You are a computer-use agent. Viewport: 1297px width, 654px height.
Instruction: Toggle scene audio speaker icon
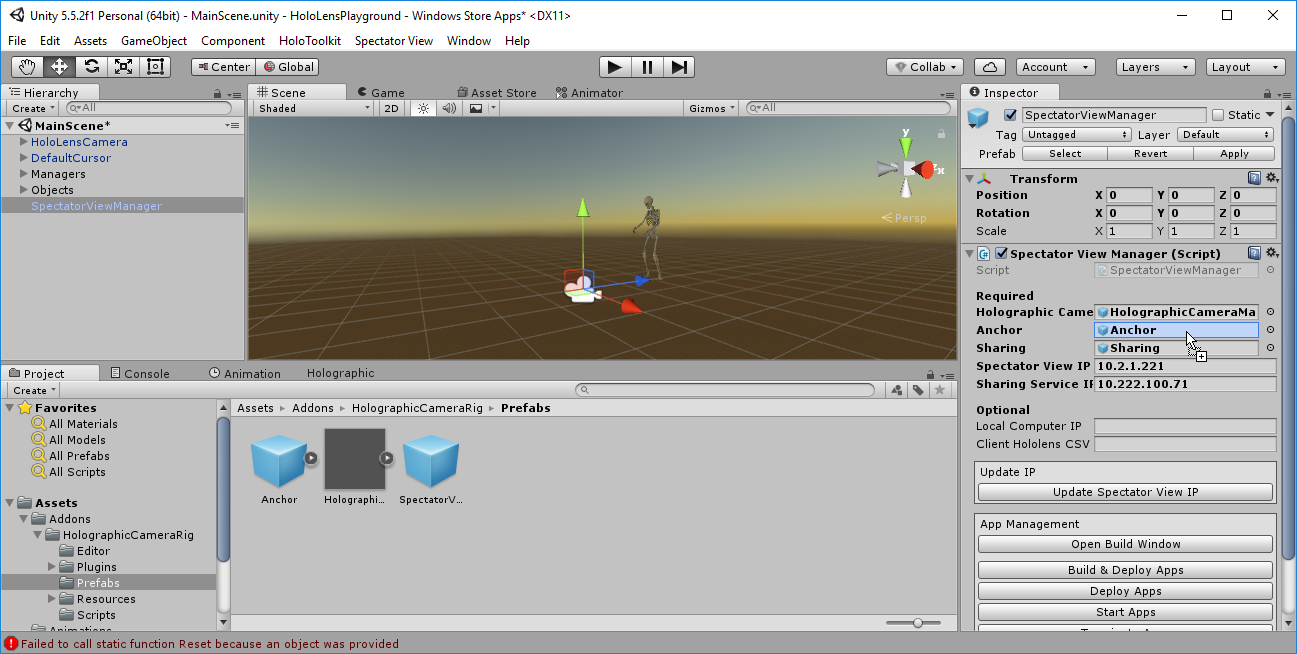tap(449, 108)
